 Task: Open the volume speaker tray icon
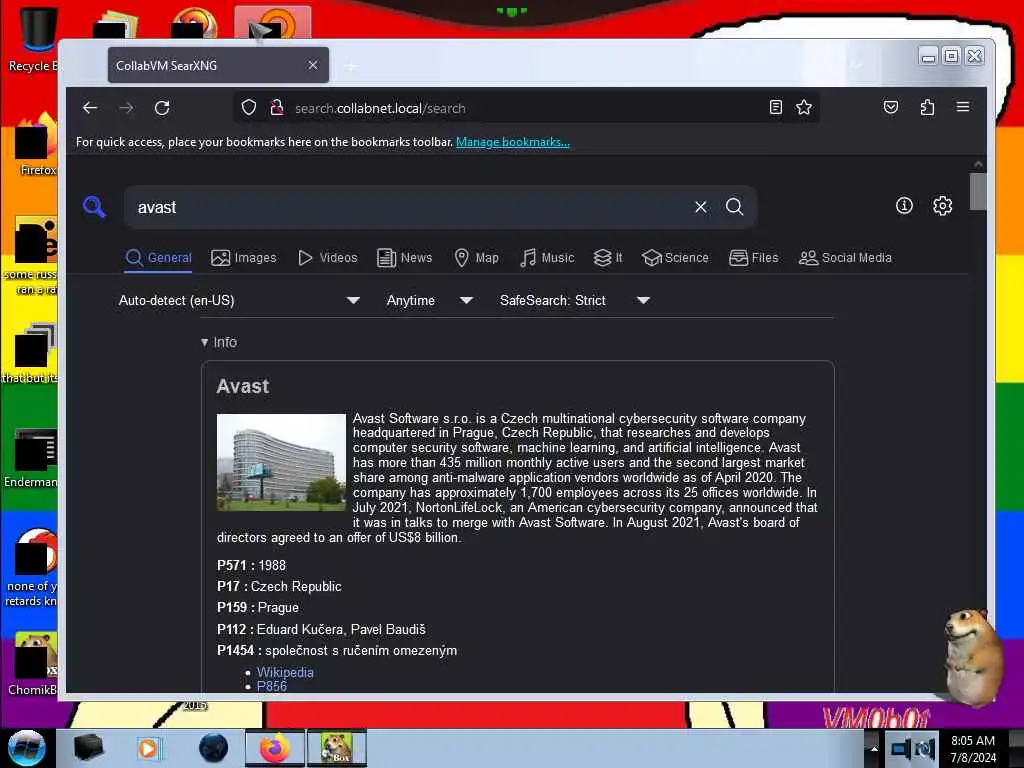click(x=924, y=748)
